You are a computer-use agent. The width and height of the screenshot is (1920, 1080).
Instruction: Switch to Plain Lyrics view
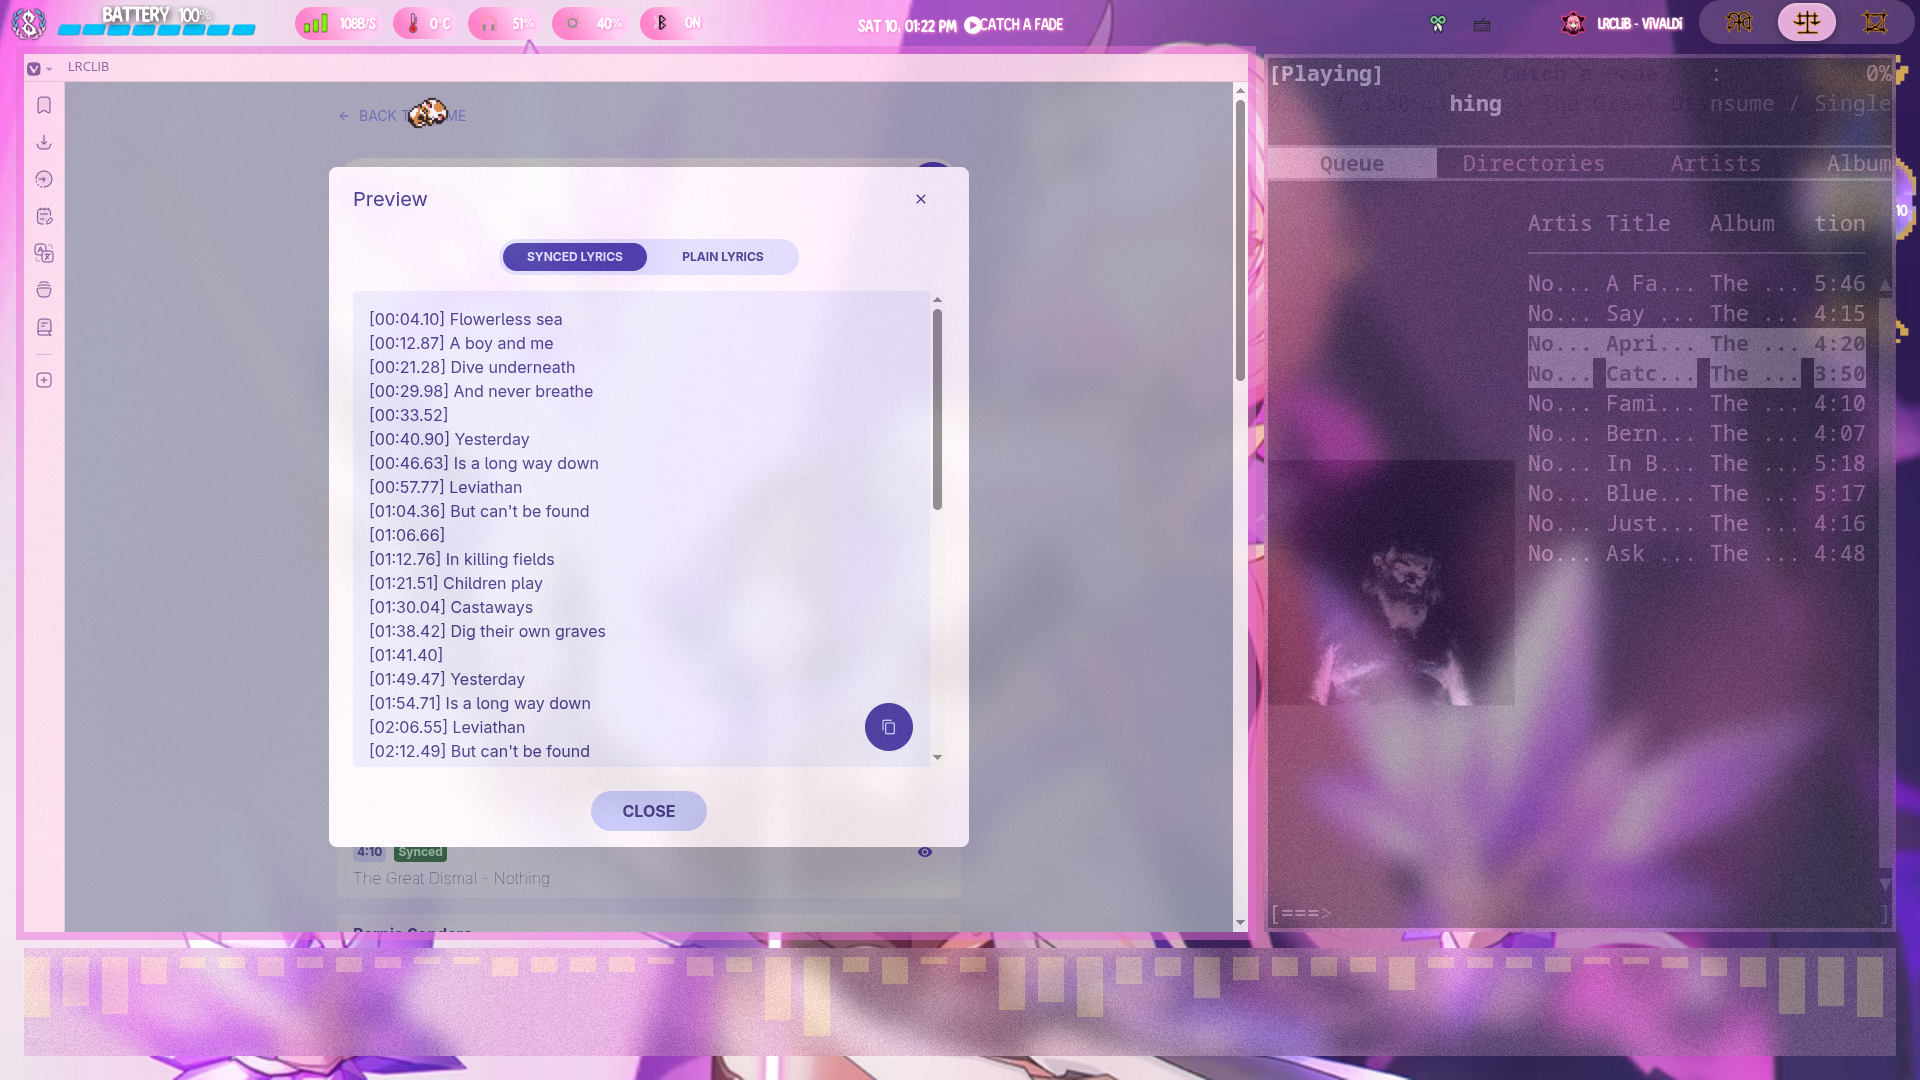pyautogui.click(x=722, y=257)
